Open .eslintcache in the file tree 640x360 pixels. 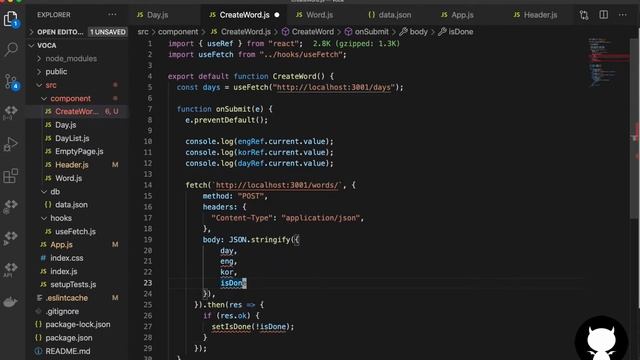click(x=67, y=298)
